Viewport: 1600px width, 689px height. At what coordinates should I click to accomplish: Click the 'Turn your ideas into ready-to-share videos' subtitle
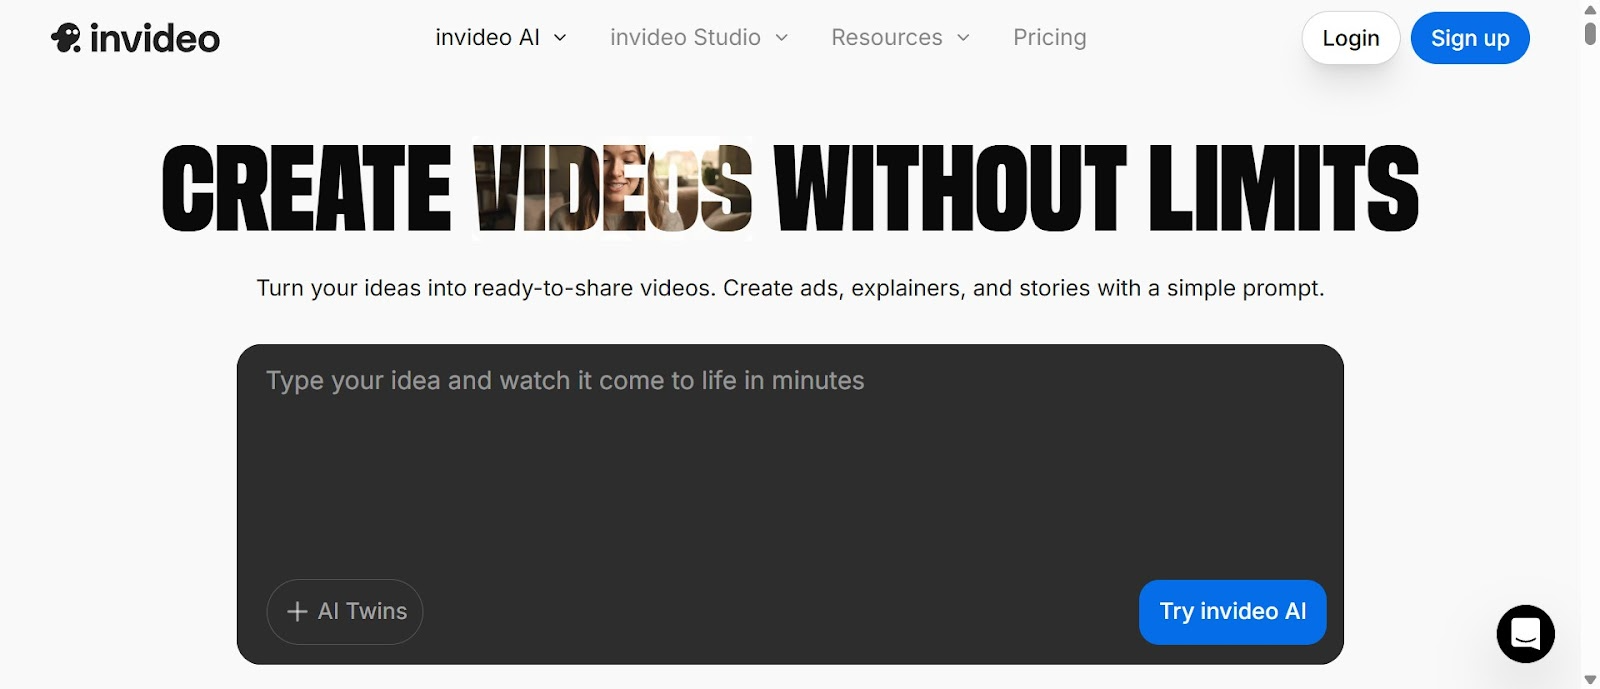[x=790, y=288]
